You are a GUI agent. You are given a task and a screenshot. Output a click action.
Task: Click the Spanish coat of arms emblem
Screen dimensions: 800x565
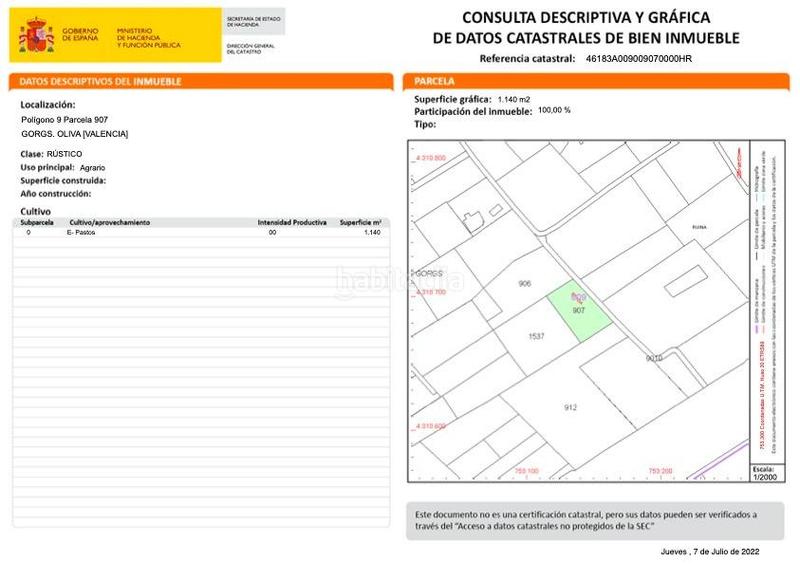[37, 37]
